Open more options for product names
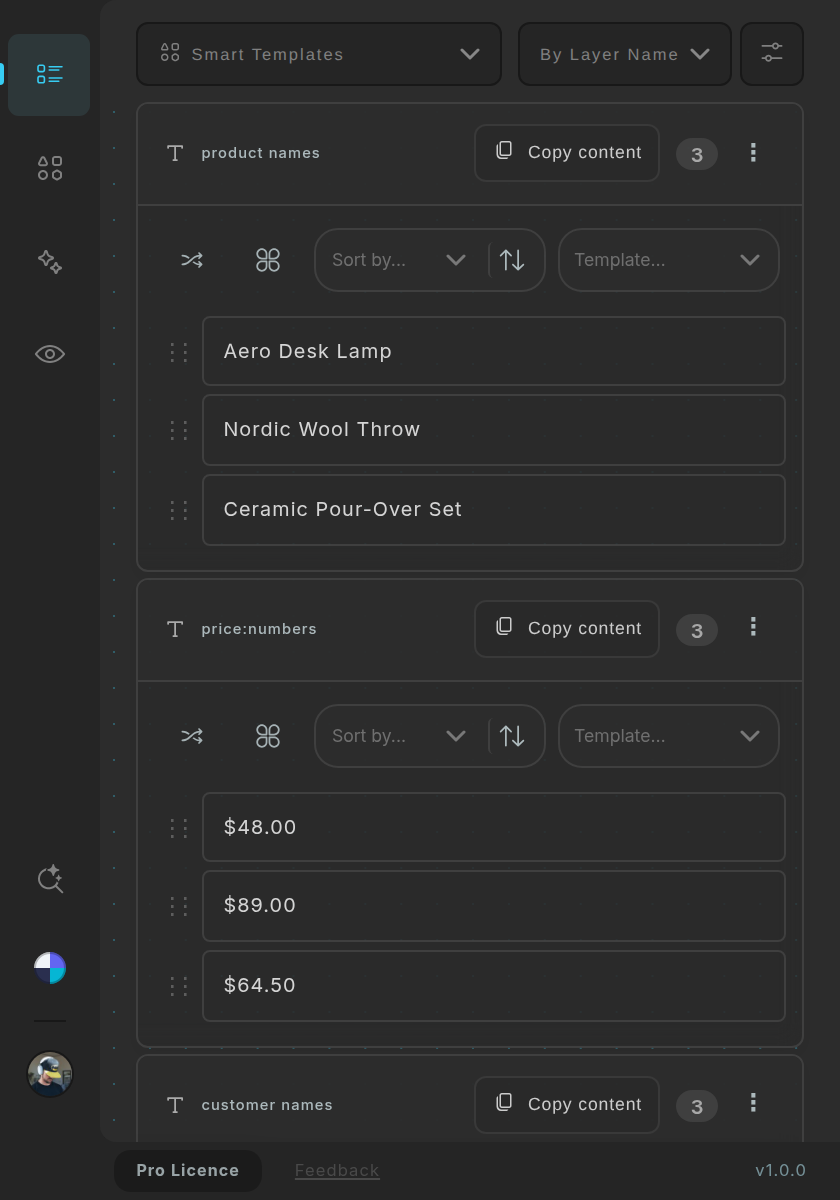Viewport: 840px width, 1200px height. (753, 152)
